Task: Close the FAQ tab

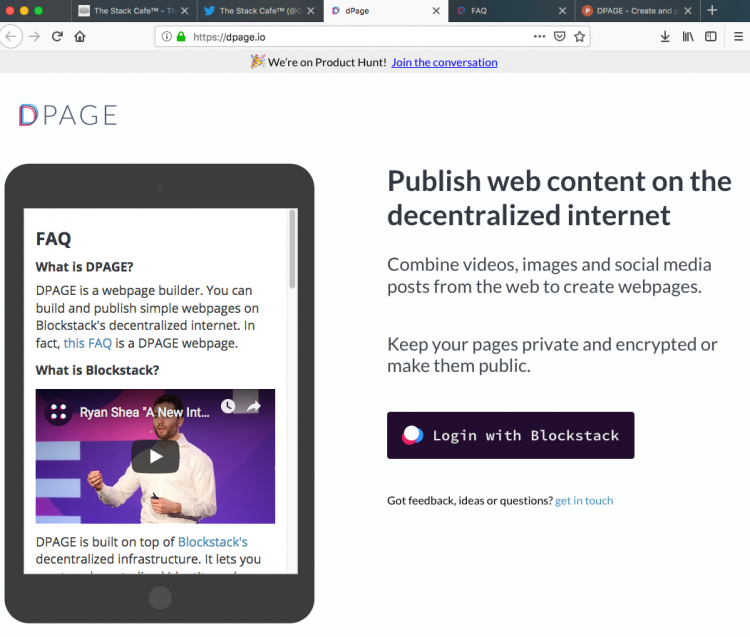Action: pos(562,11)
